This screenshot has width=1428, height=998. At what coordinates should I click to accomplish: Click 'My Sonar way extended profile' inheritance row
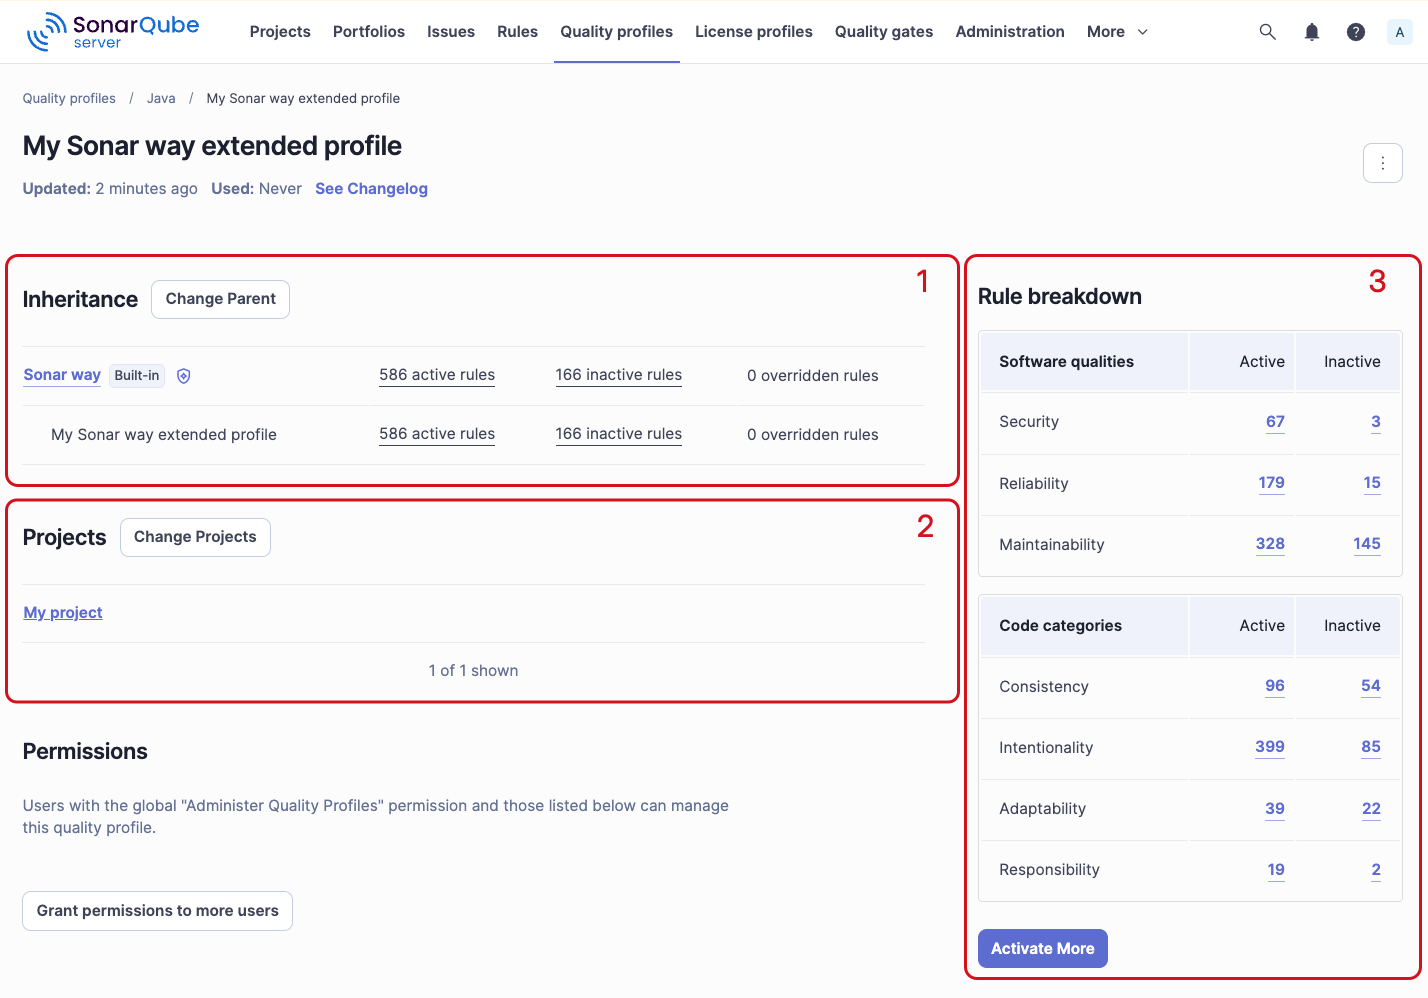click(473, 435)
